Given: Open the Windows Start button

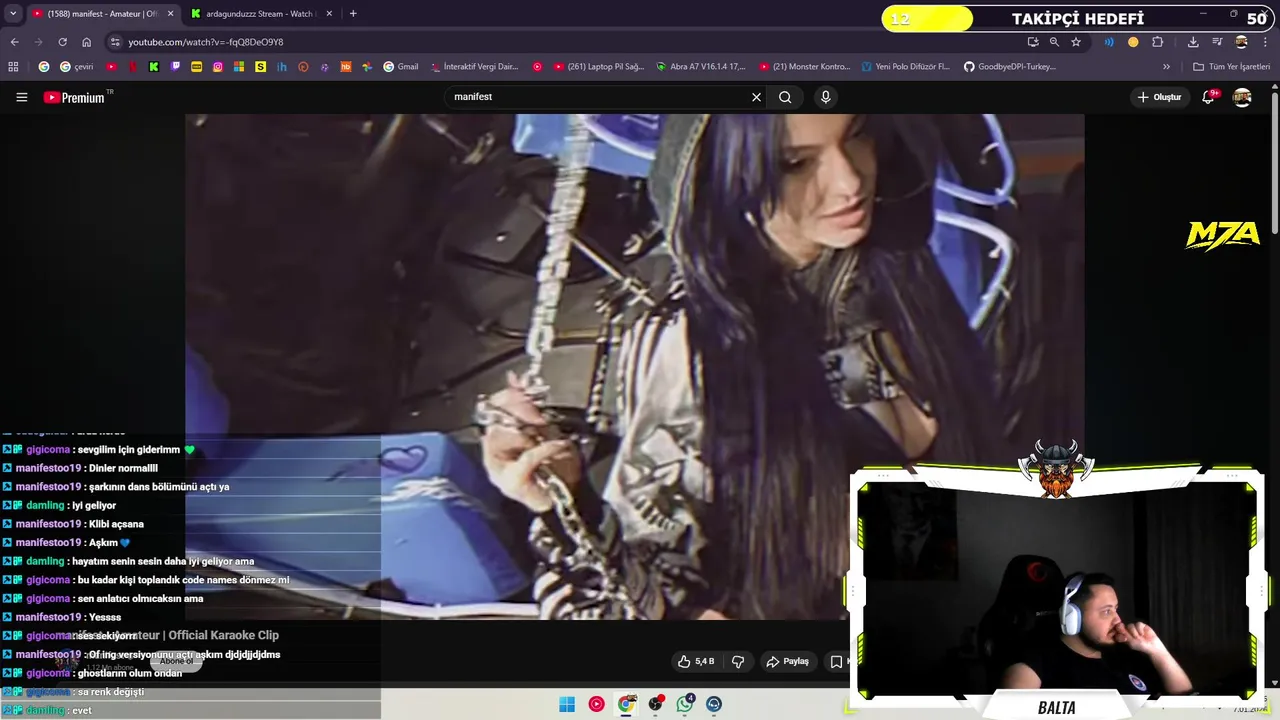Looking at the screenshot, I should [567, 704].
